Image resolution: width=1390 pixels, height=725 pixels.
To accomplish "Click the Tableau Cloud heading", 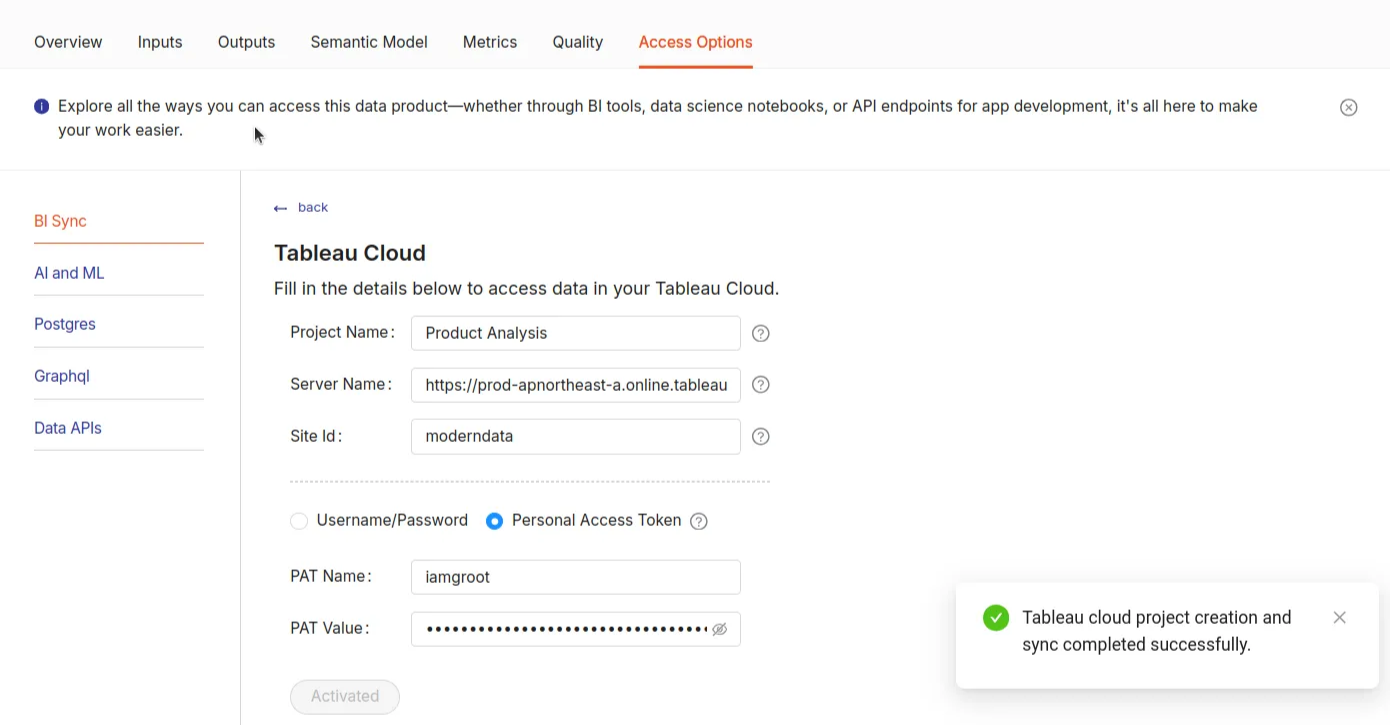I will pos(350,253).
